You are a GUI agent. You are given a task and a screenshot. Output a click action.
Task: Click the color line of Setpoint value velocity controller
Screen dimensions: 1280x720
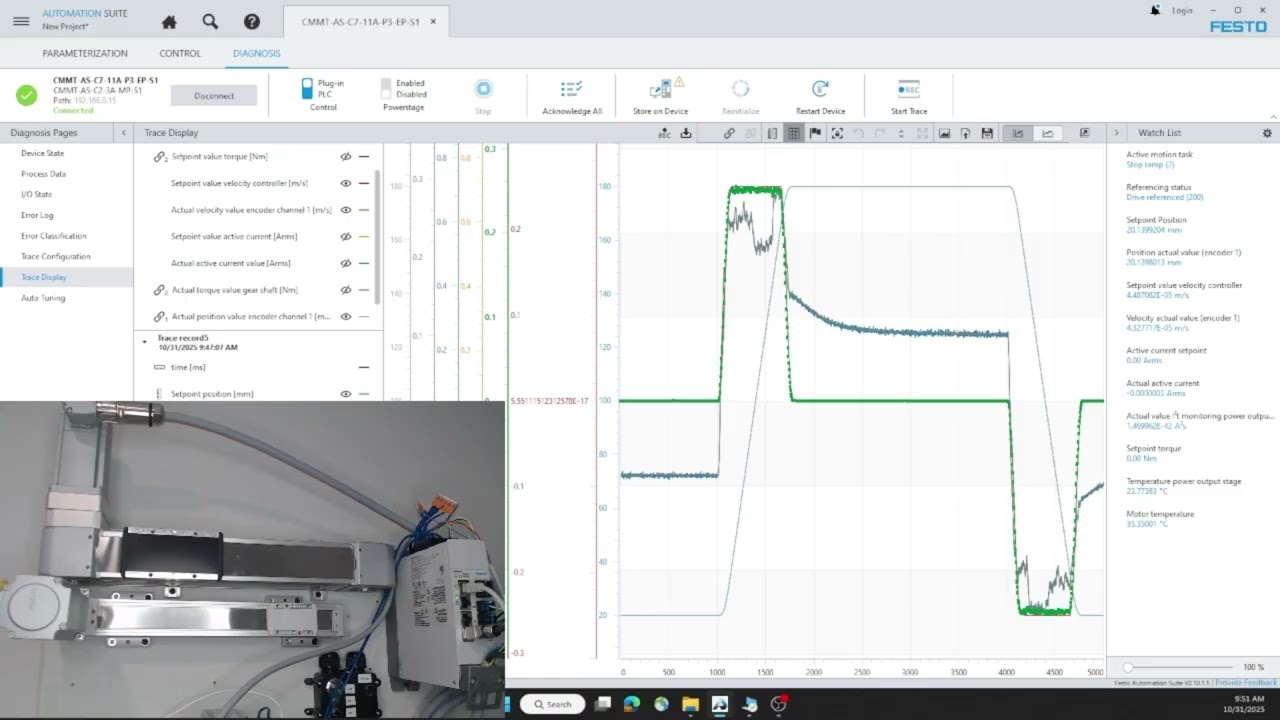(364, 184)
